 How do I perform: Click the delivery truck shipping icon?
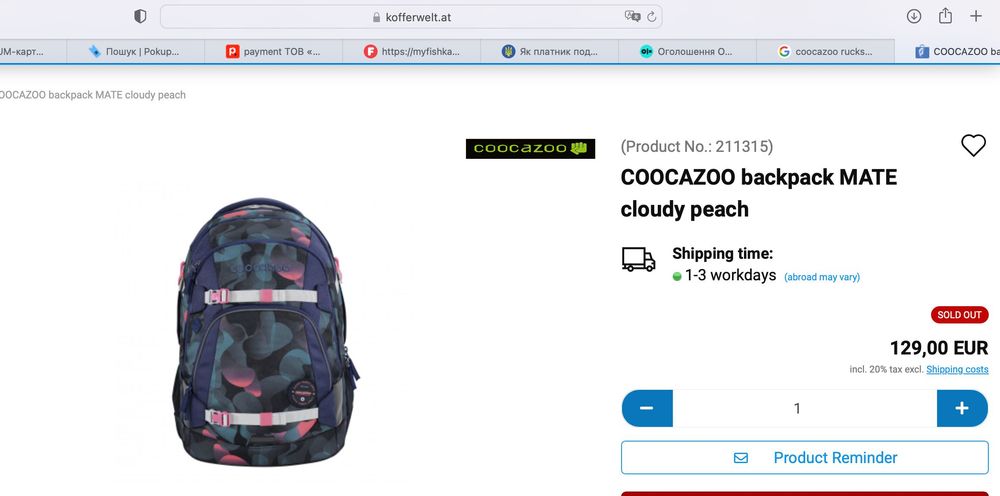(x=638, y=259)
